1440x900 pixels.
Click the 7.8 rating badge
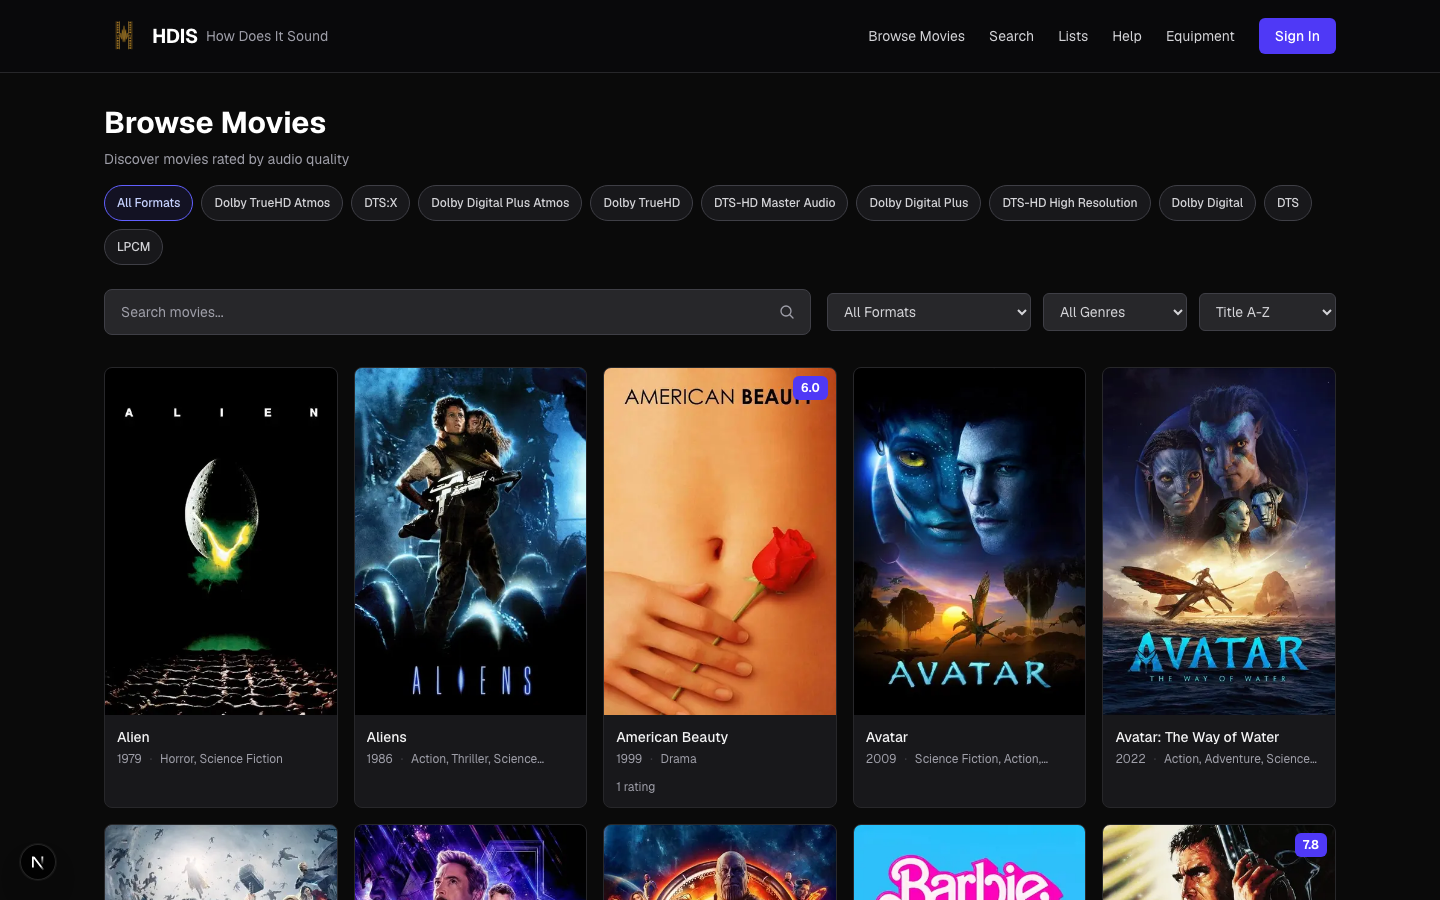[1310, 845]
